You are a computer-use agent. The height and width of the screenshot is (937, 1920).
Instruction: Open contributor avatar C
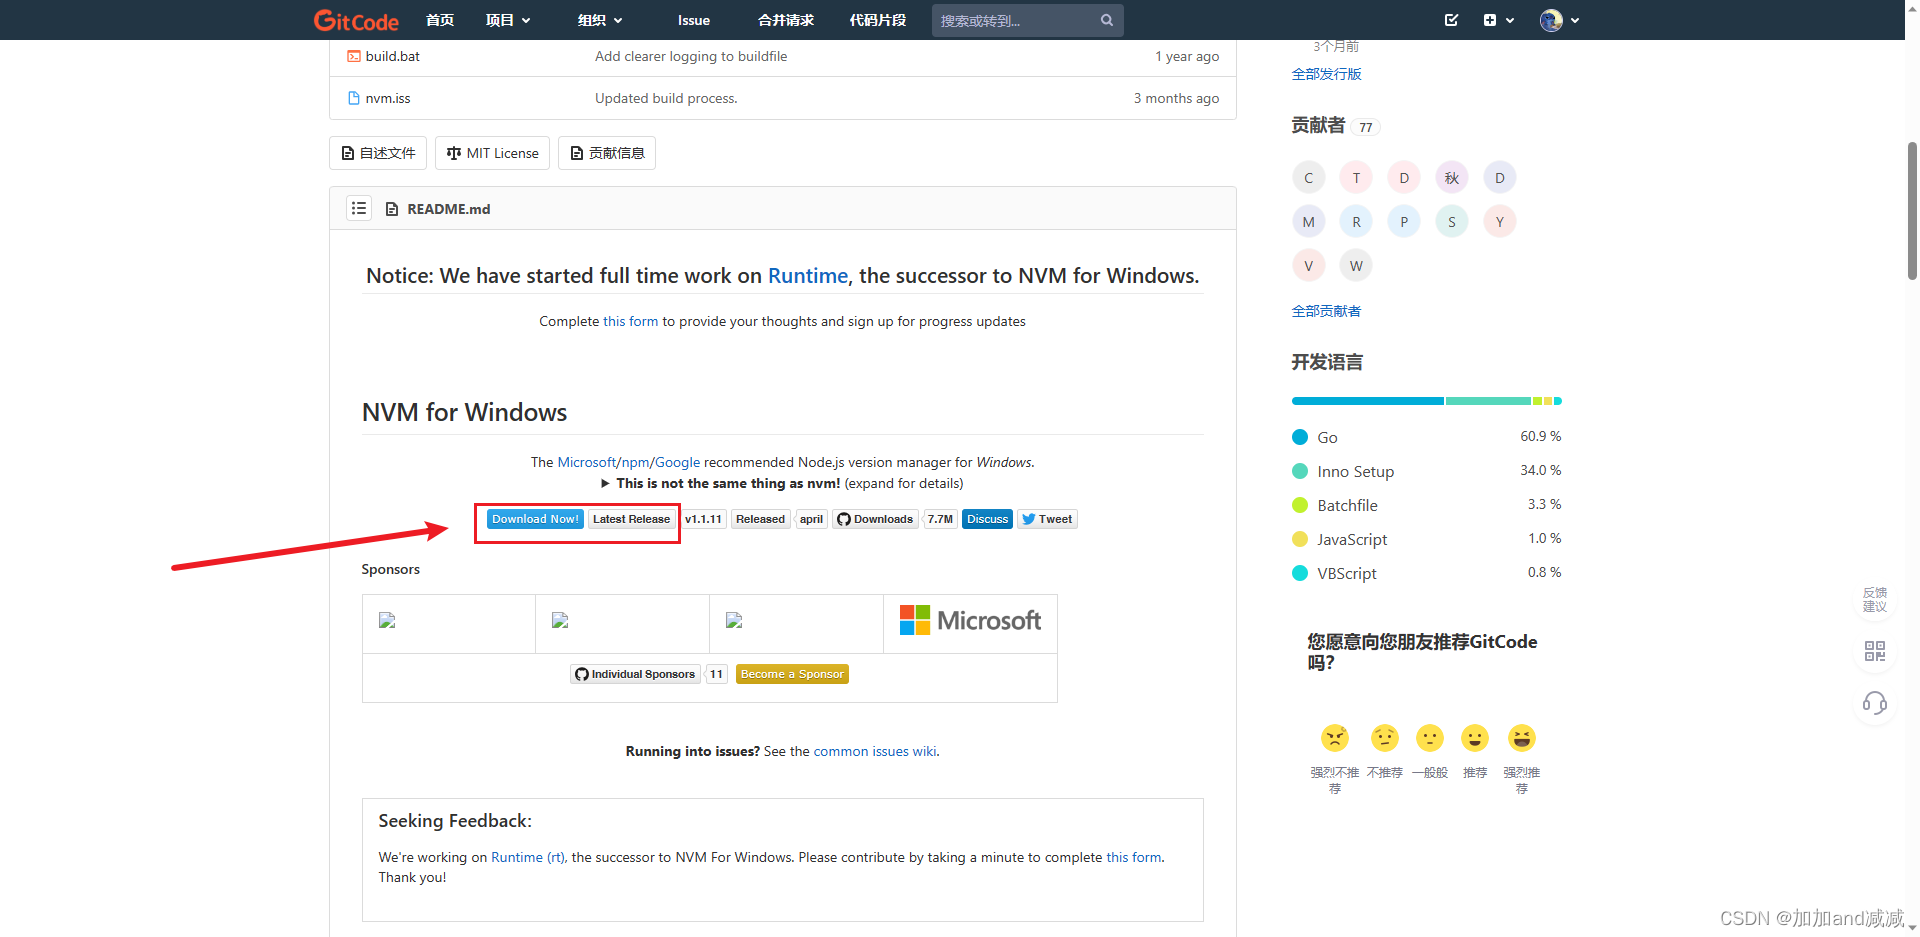(x=1308, y=178)
